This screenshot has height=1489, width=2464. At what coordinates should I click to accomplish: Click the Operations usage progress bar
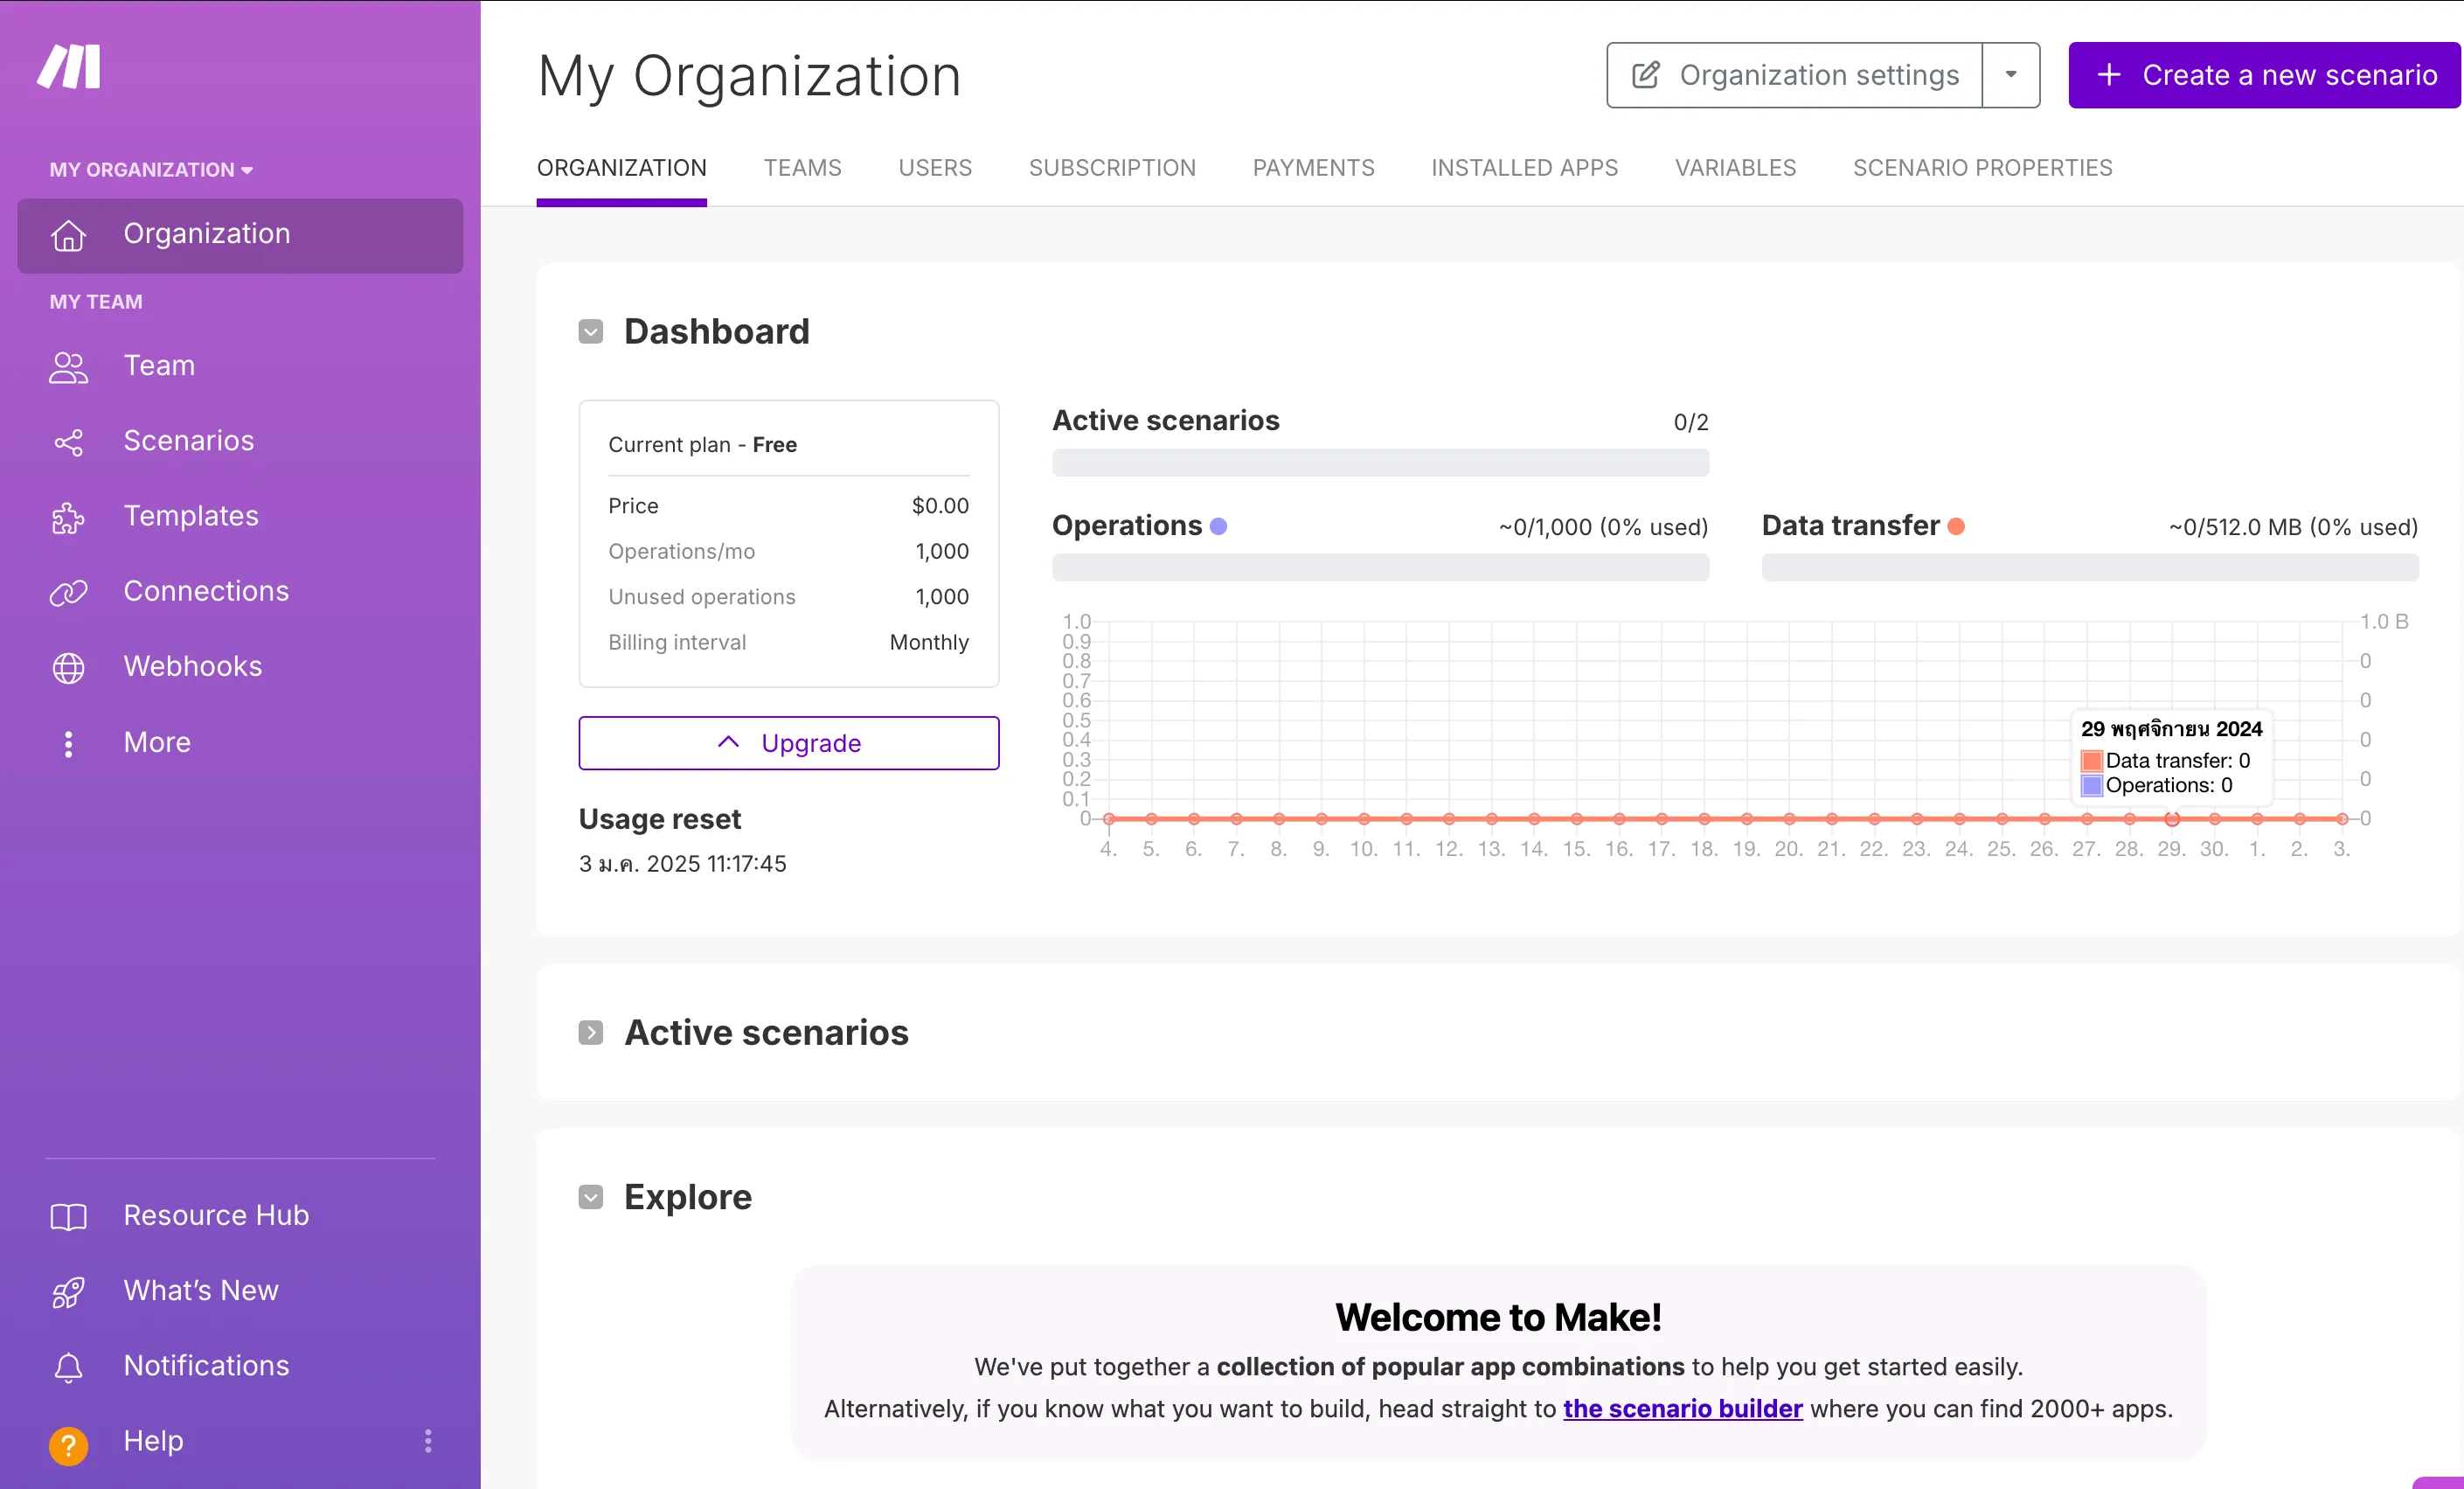pyautogui.click(x=1380, y=567)
